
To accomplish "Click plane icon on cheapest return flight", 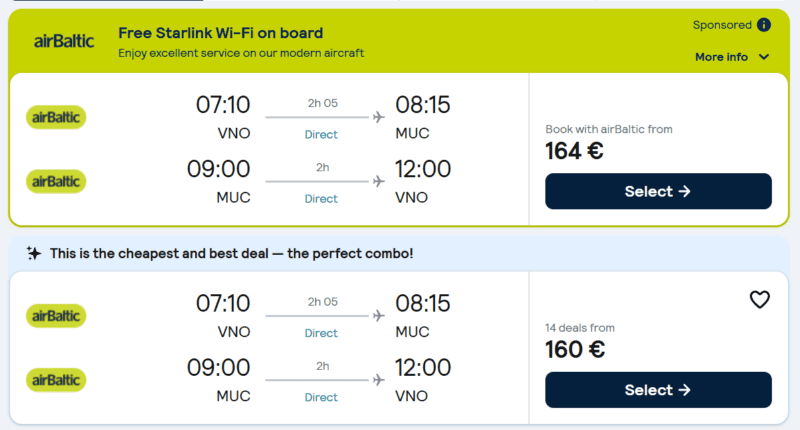I will pos(378,380).
